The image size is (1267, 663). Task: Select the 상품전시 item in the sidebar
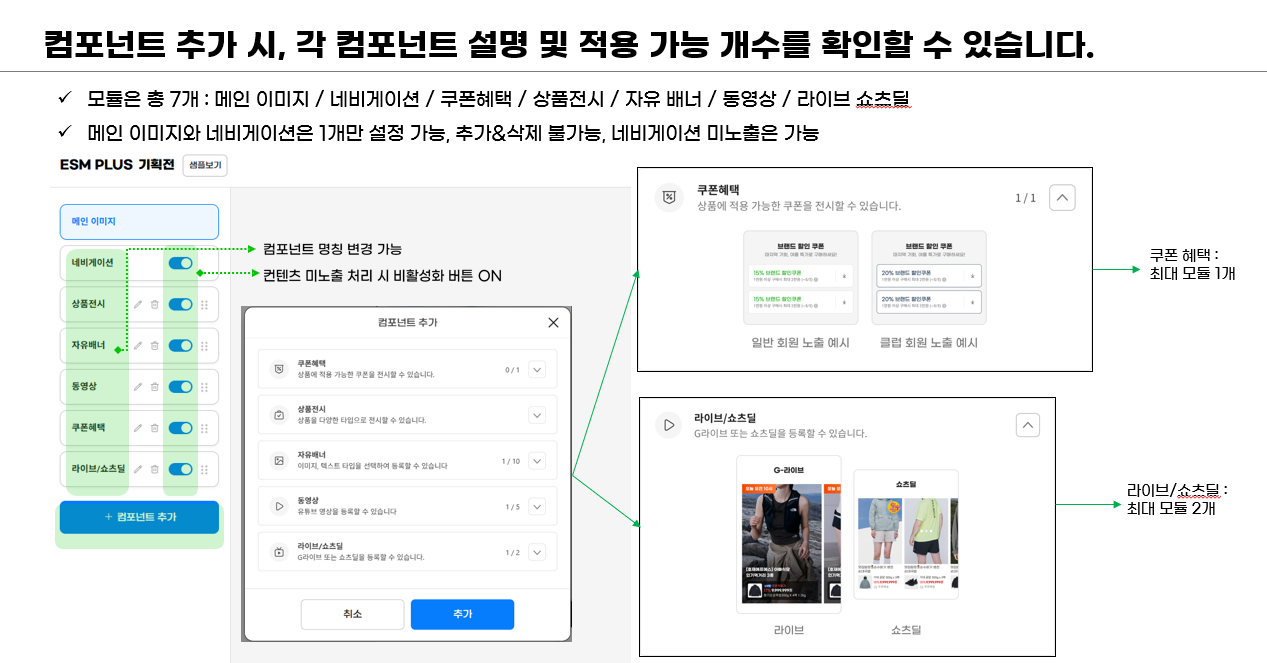[x=139, y=304]
